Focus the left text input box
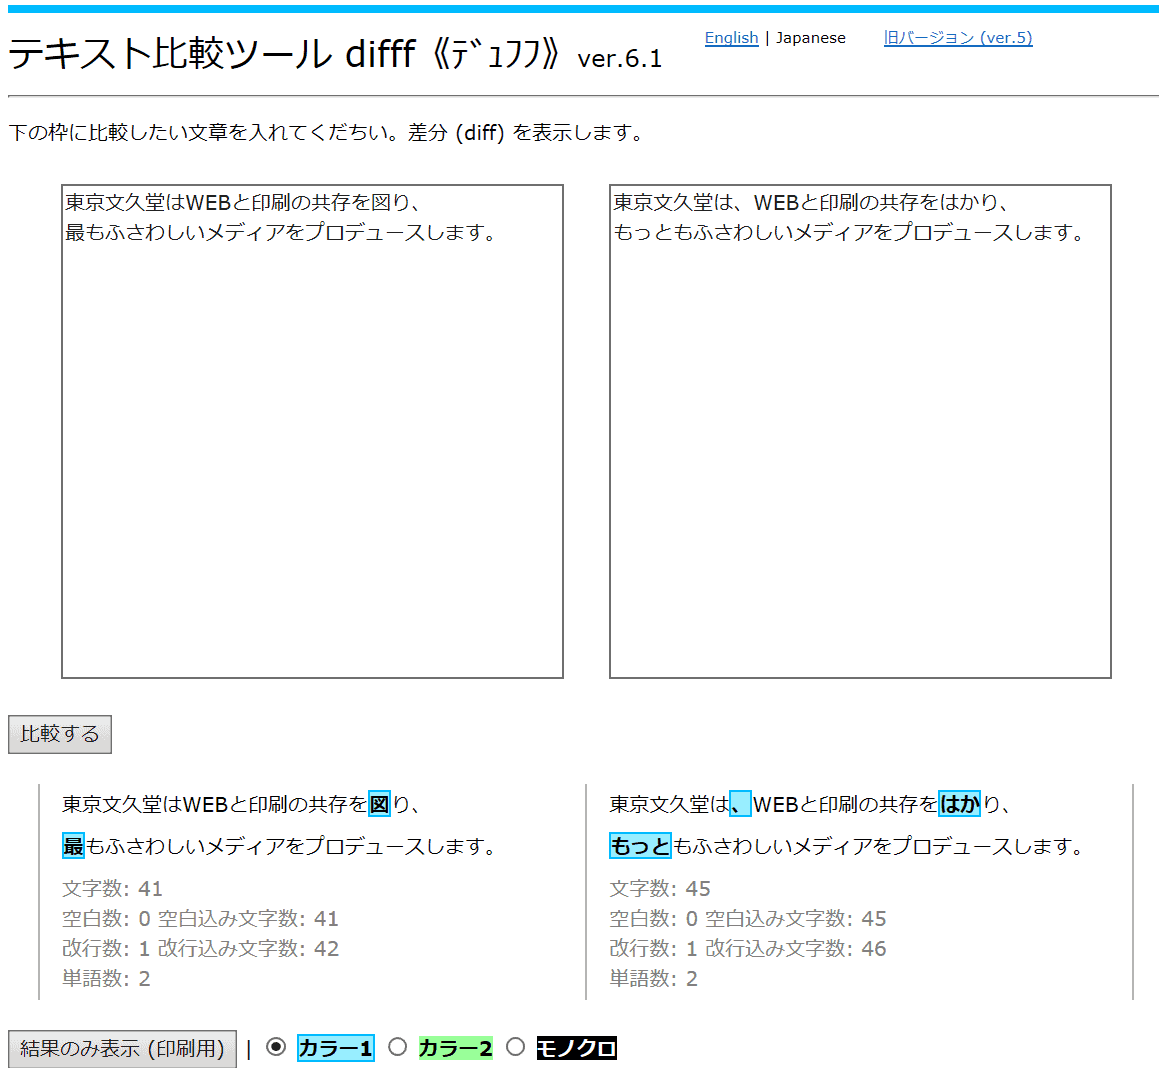The height and width of the screenshot is (1068, 1159). (x=312, y=431)
